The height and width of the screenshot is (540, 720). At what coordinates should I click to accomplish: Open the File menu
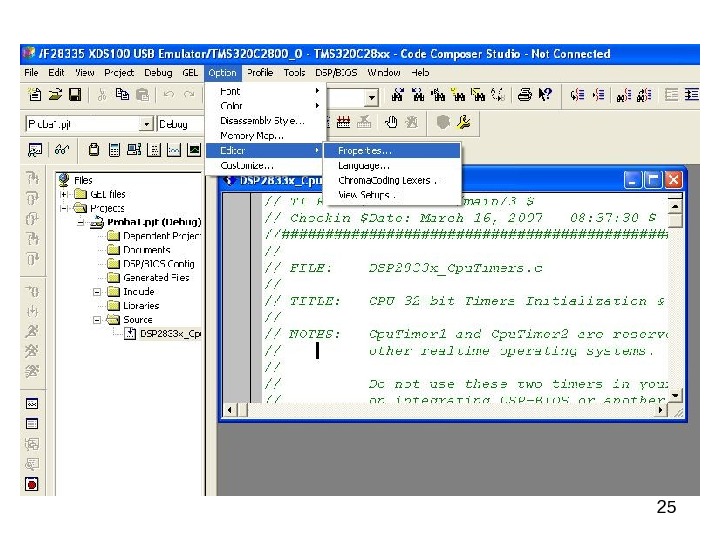(x=31, y=73)
